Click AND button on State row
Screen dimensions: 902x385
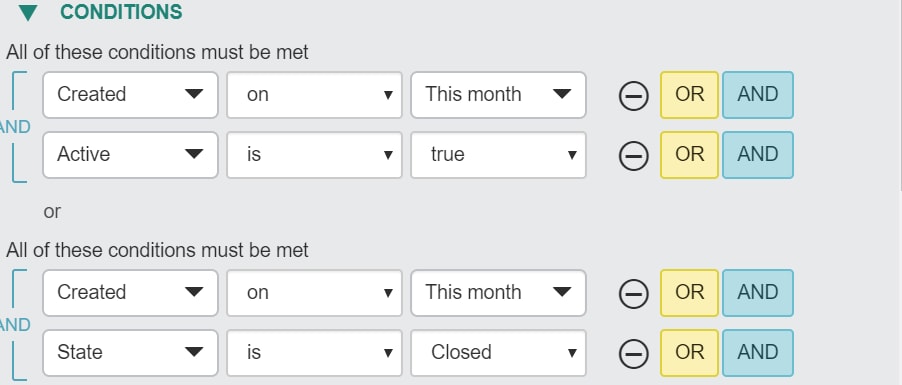758,353
